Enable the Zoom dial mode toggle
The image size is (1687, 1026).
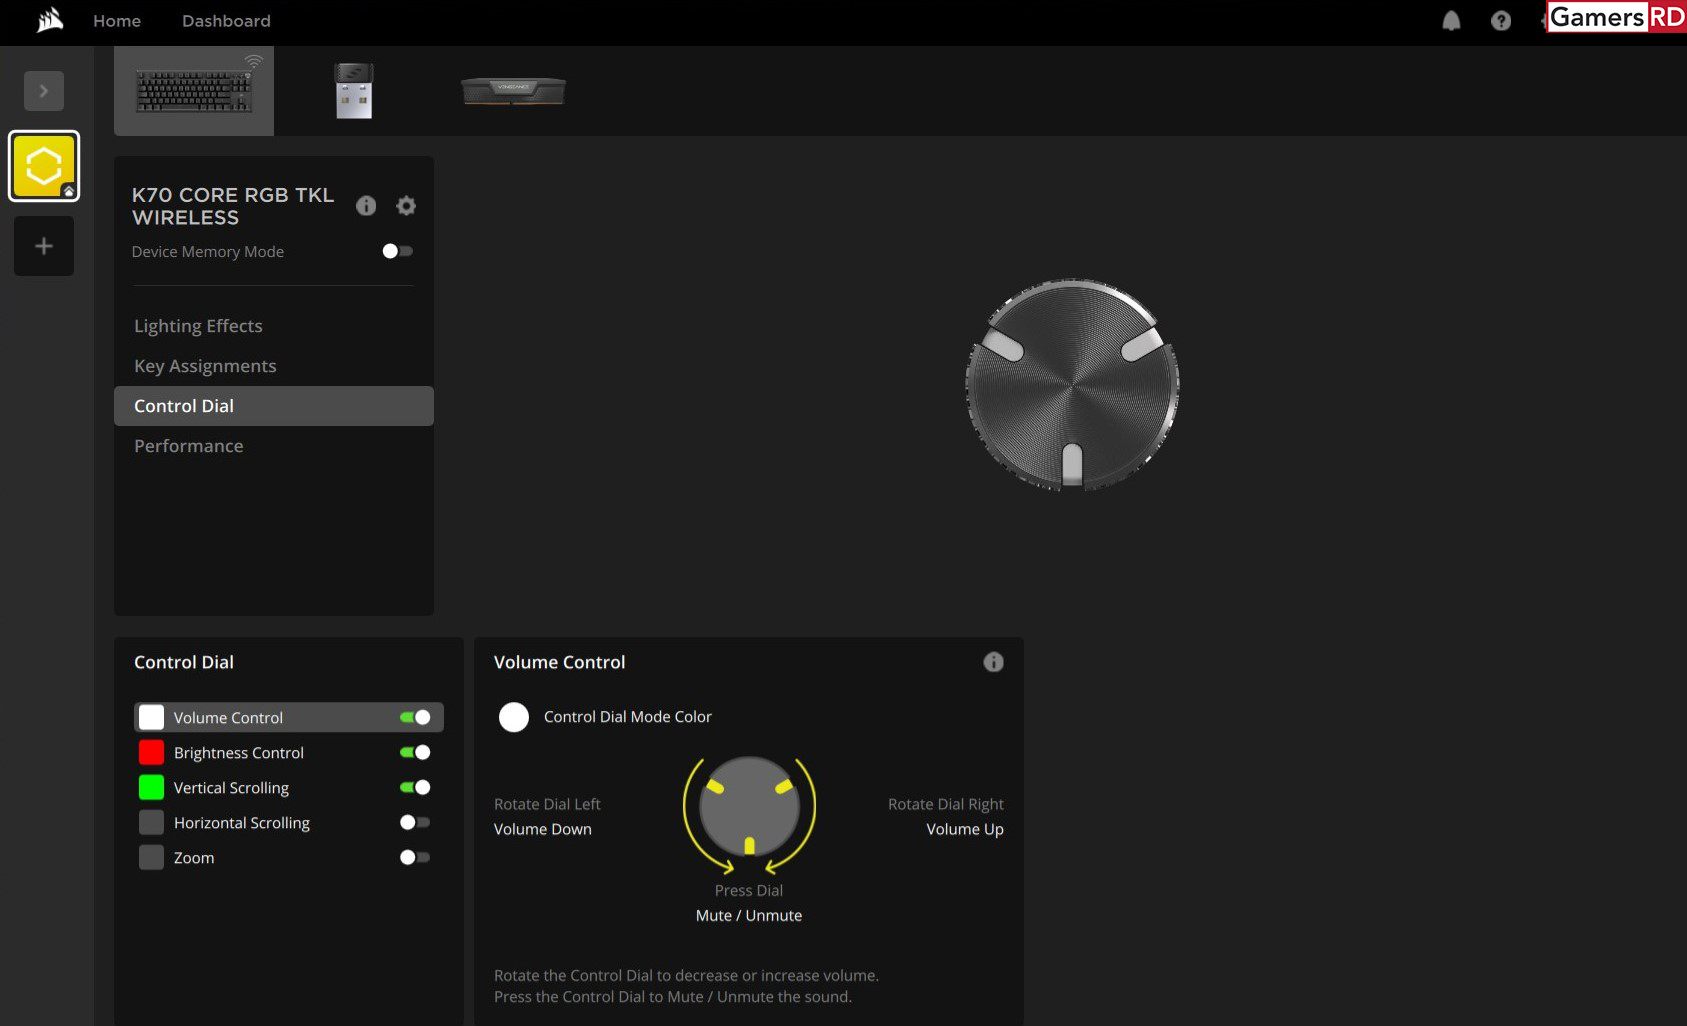(x=415, y=857)
